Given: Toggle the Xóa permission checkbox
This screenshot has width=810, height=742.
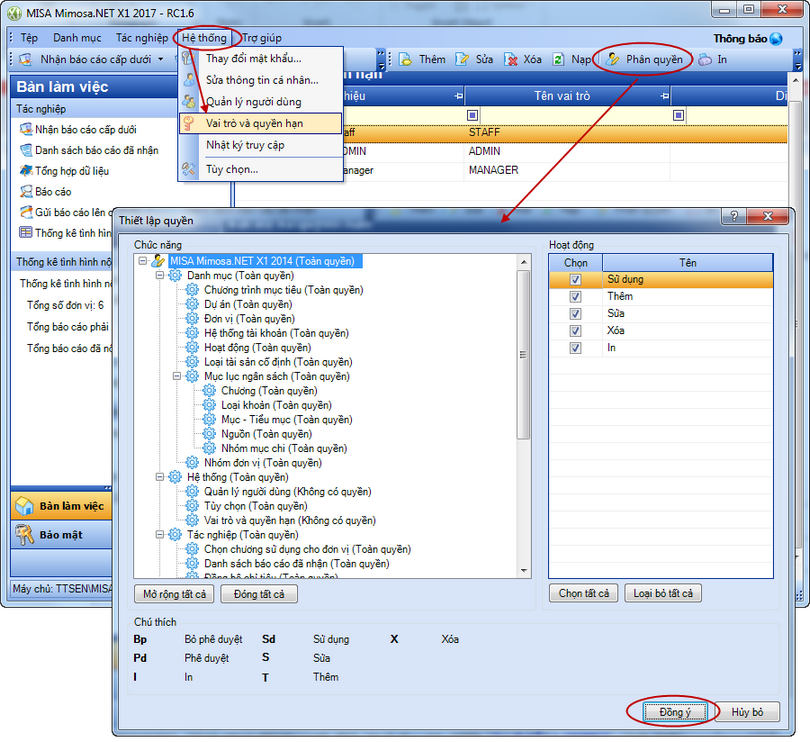Looking at the screenshot, I should (575, 331).
